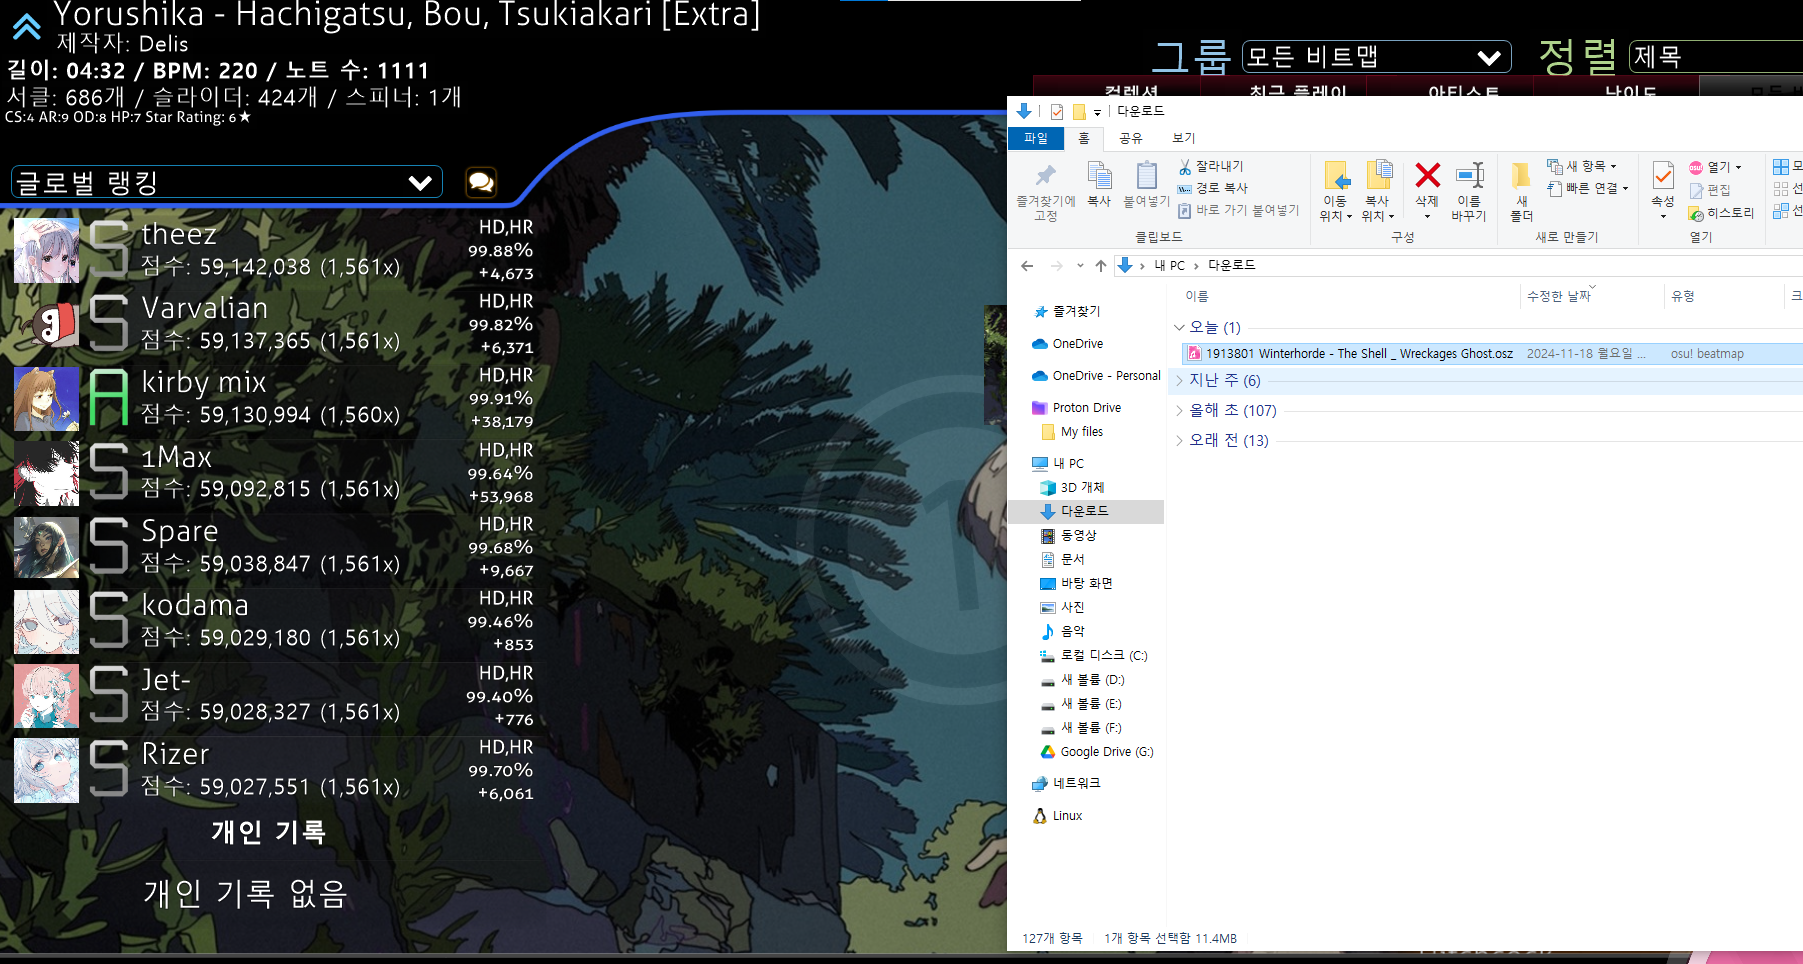This screenshot has width=1803, height=964.
Task: Click theez's avatar in the leaderboard
Action: [46, 251]
